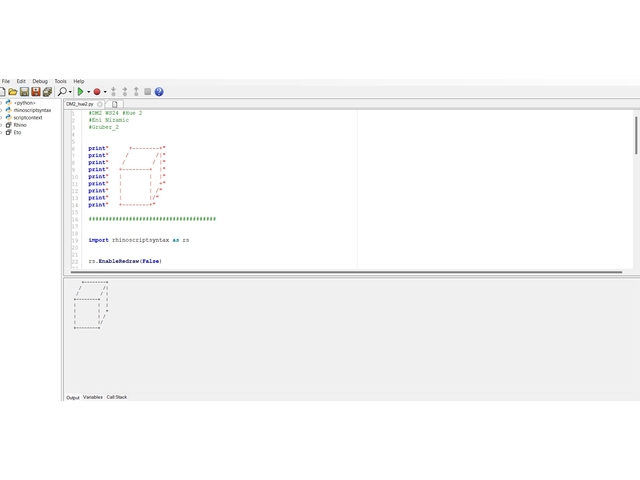Screen dimensions: 640x480
Task: Expand the Rhino tree node
Action: [1, 125]
